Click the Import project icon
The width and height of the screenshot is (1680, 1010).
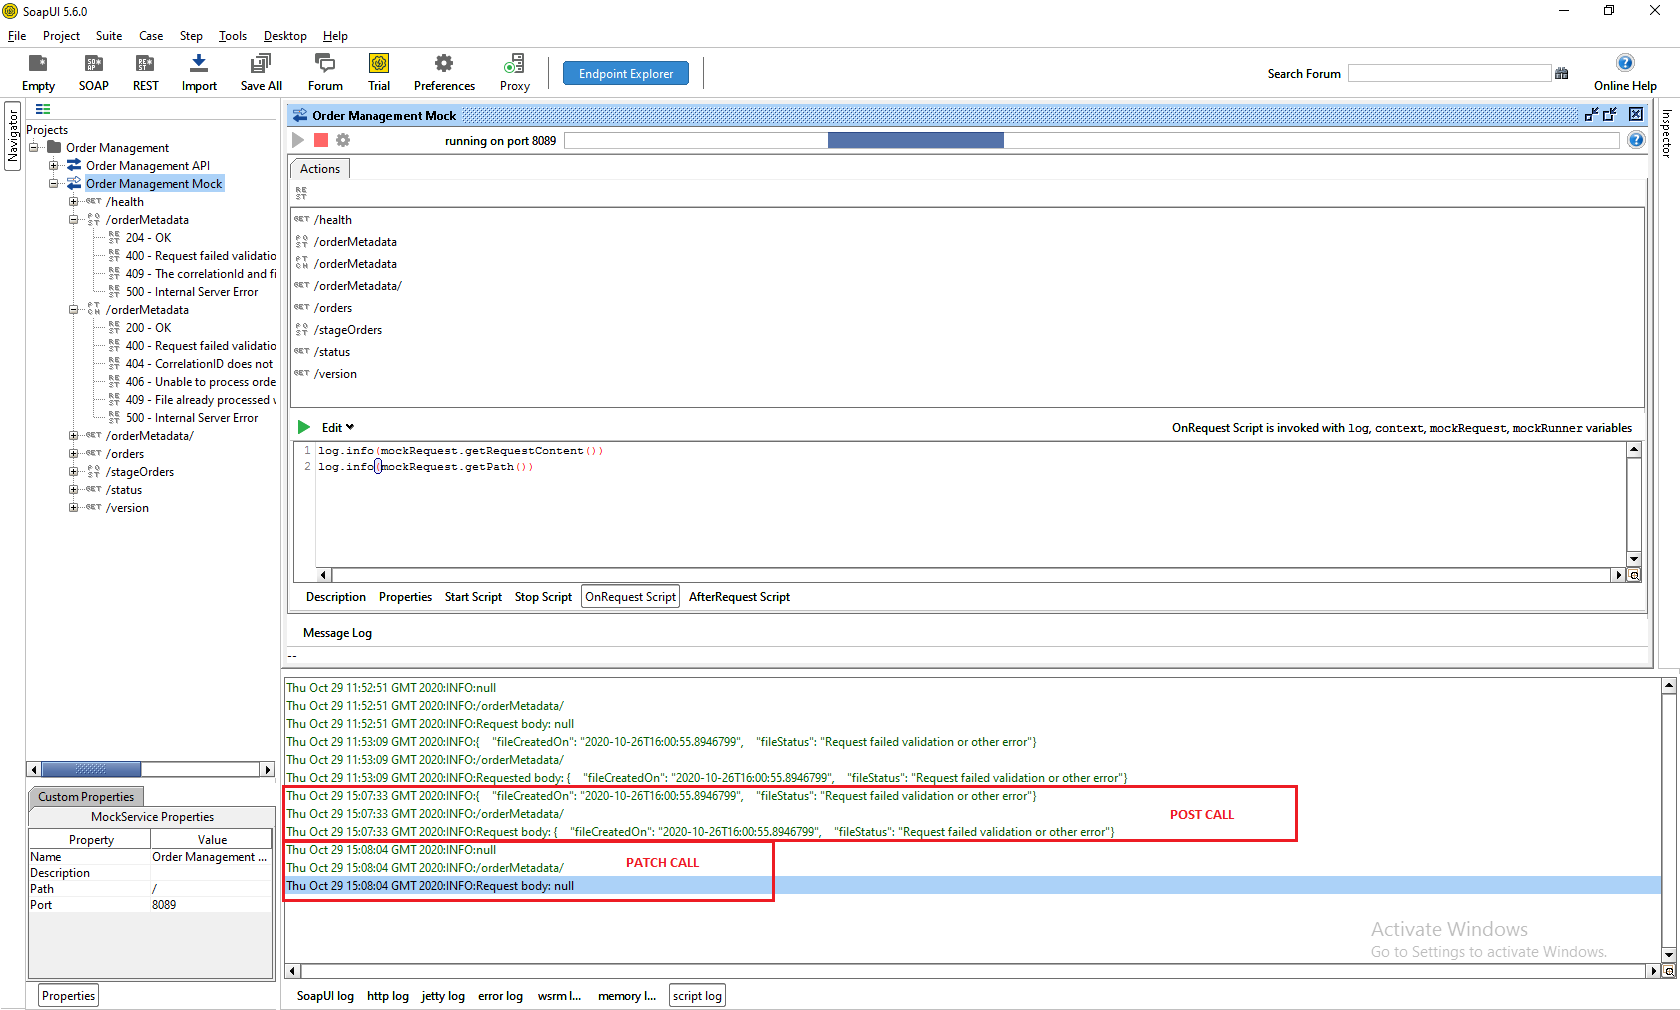click(x=199, y=64)
